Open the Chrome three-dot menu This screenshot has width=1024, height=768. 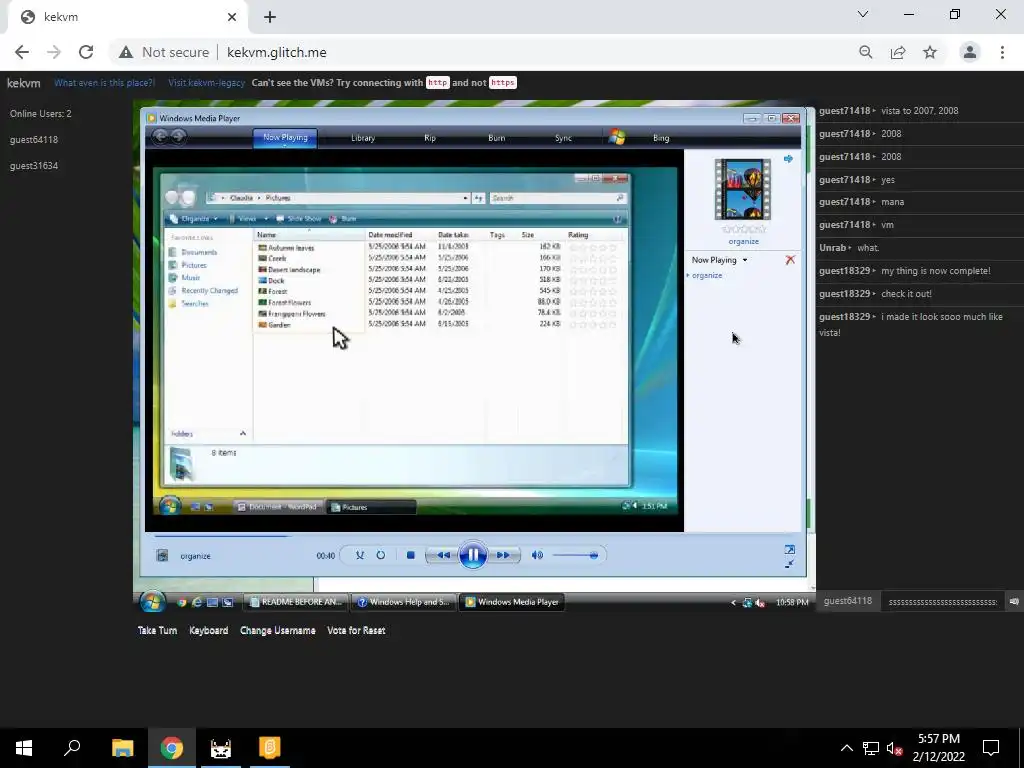tap(1002, 52)
